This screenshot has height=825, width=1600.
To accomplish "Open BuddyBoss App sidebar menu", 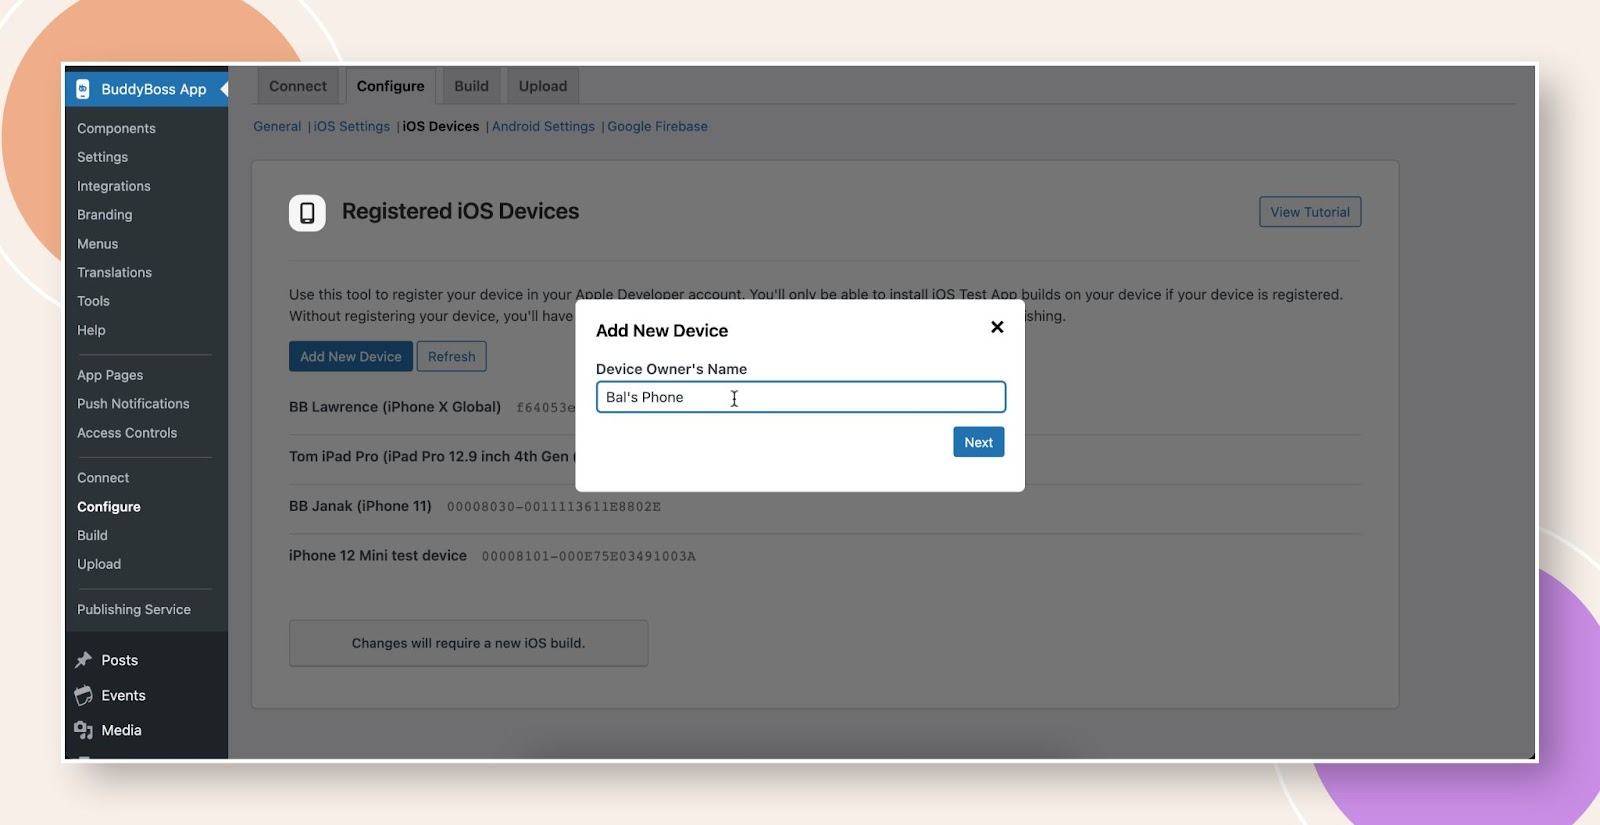I will pyautogui.click(x=146, y=89).
